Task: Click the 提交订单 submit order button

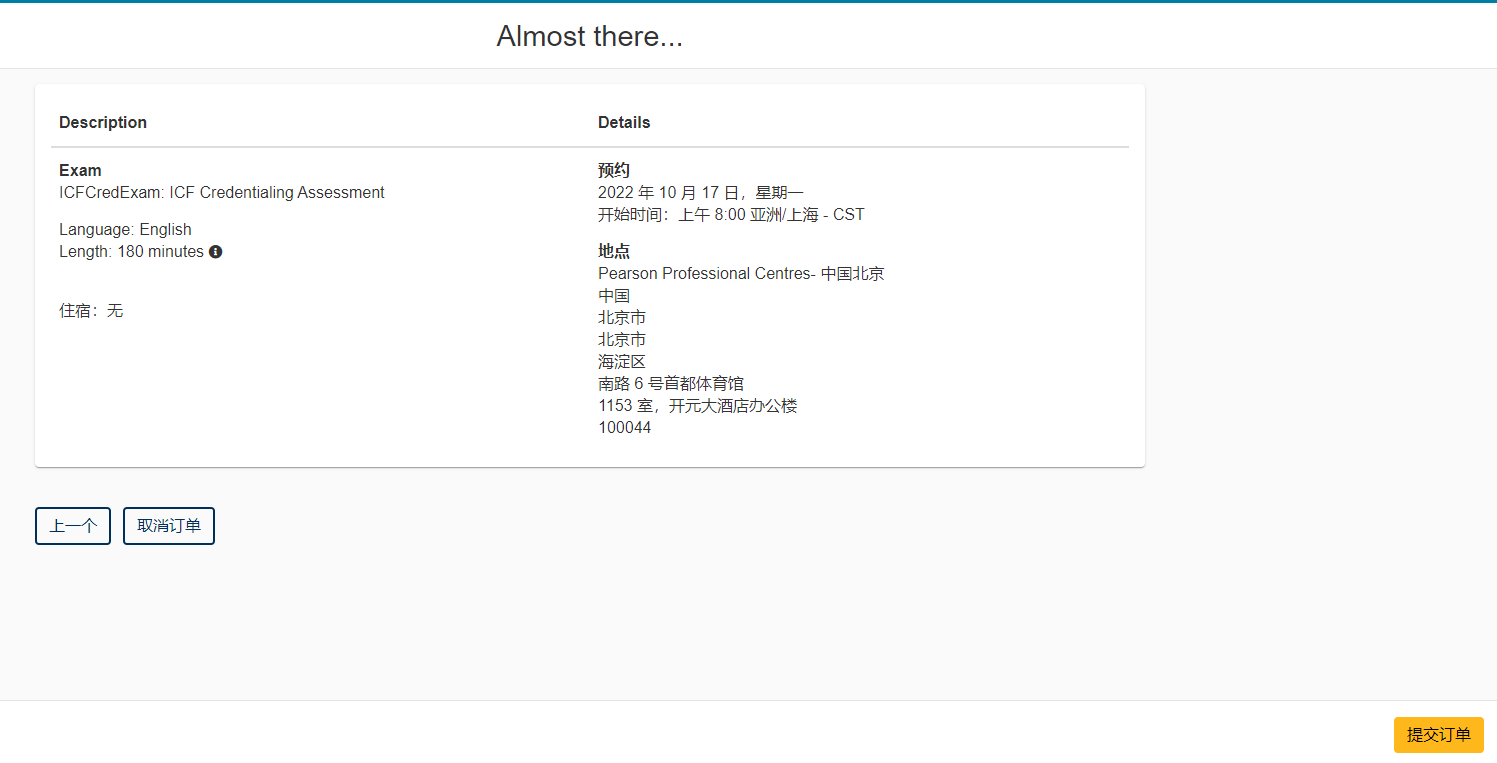Action: (x=1438, y=735)
